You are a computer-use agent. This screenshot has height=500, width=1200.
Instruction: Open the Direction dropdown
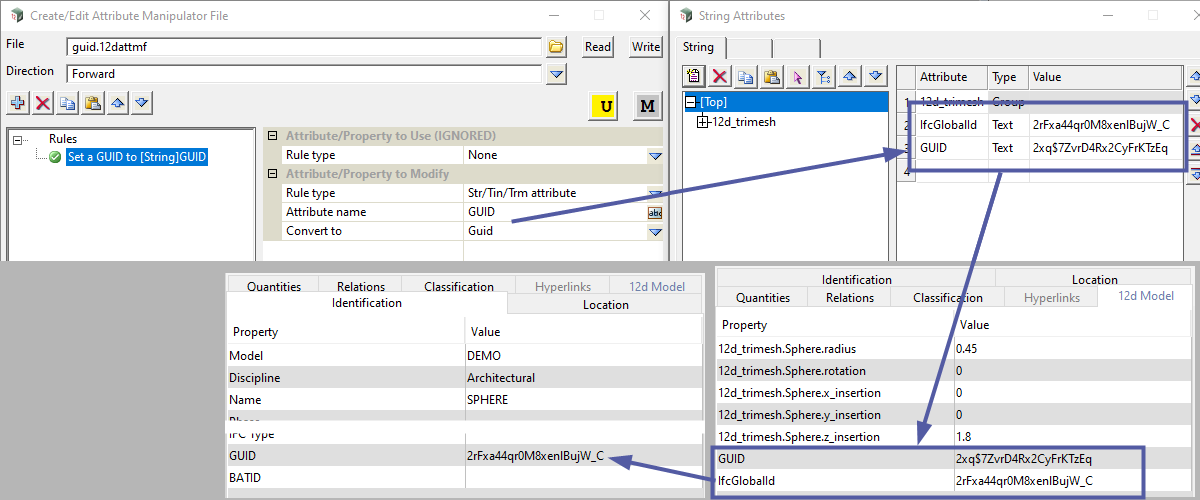coord(557,74)
